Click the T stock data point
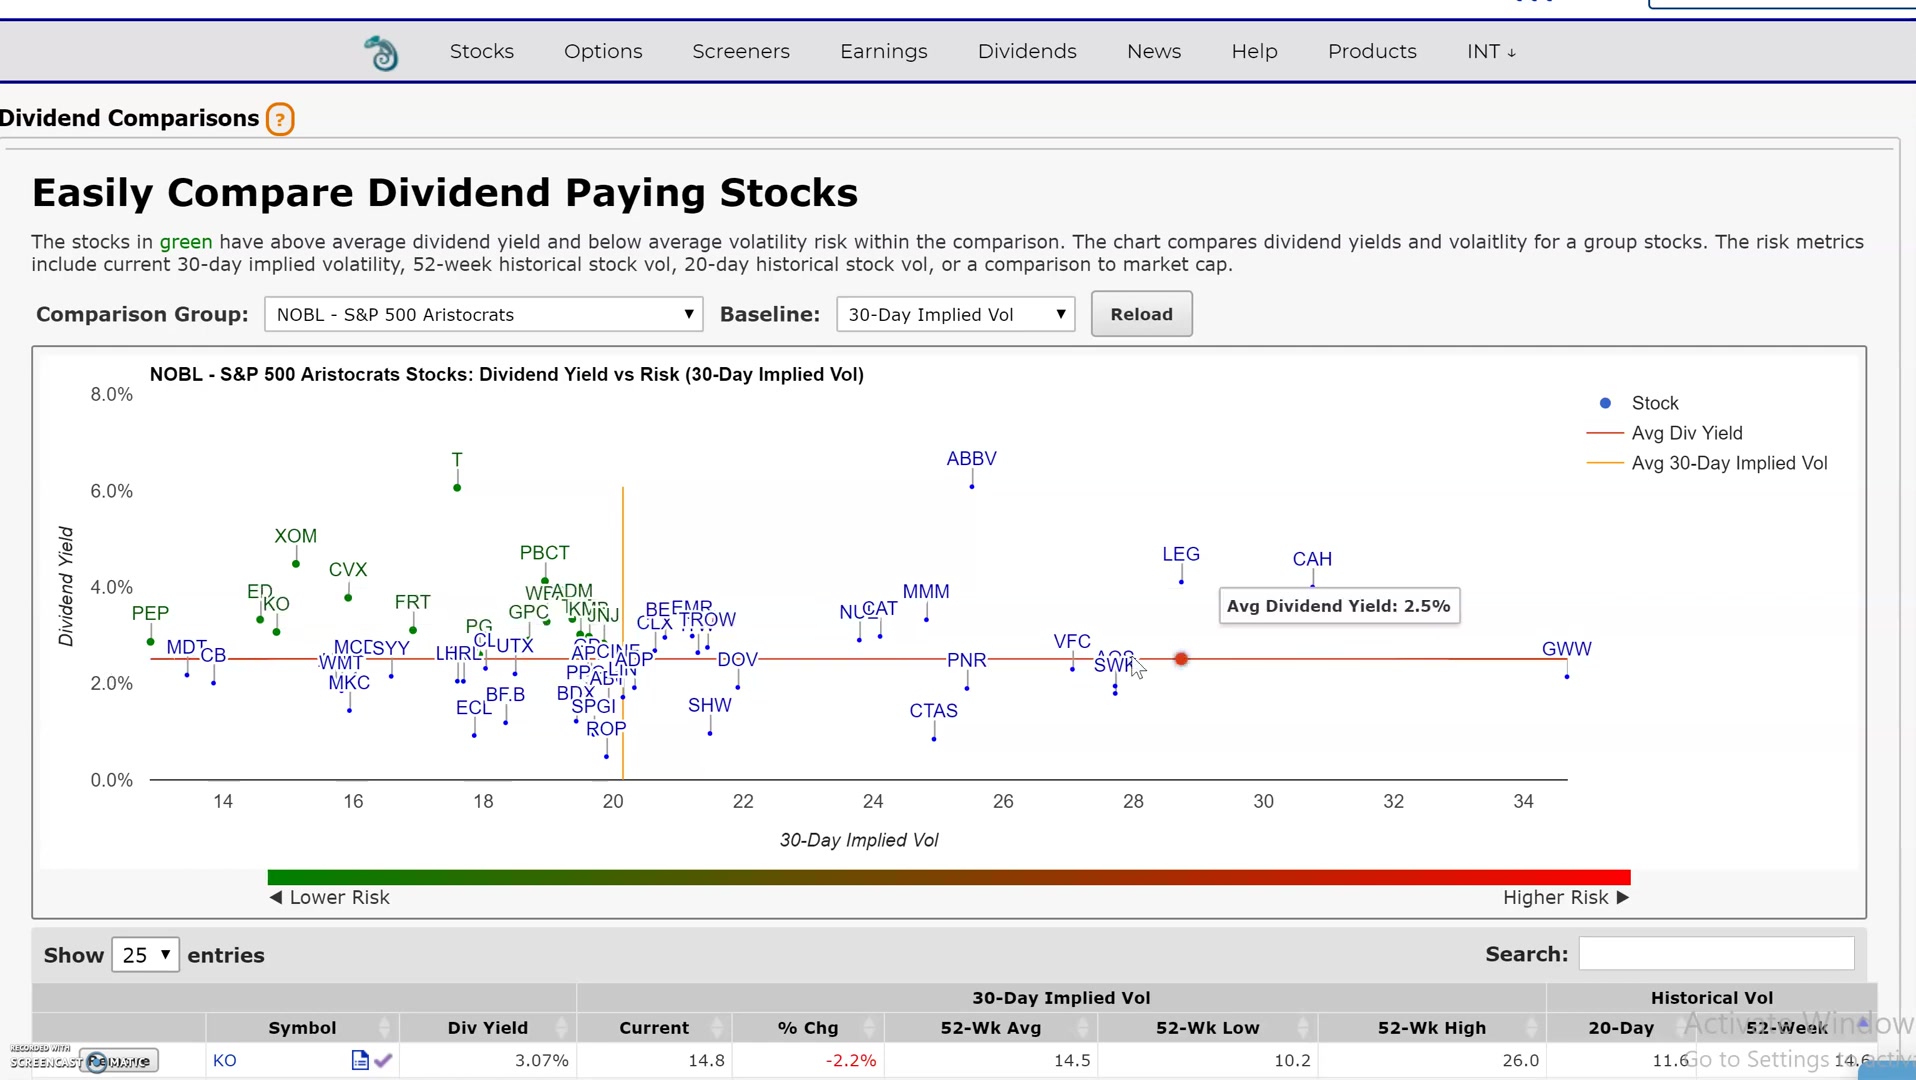1916x1080 pixels. pyautogui.click(x=457, y=487)
